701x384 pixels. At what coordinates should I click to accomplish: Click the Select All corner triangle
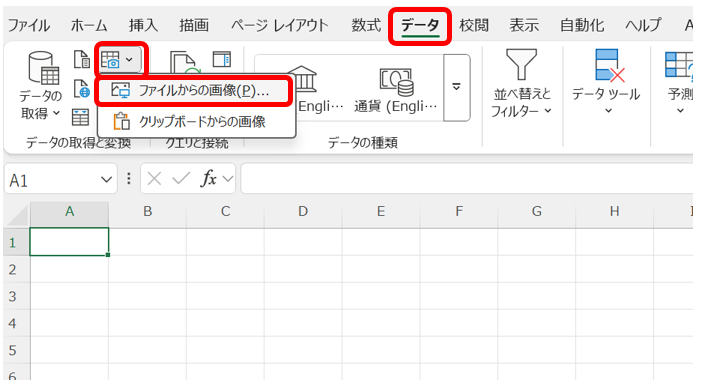17,215
